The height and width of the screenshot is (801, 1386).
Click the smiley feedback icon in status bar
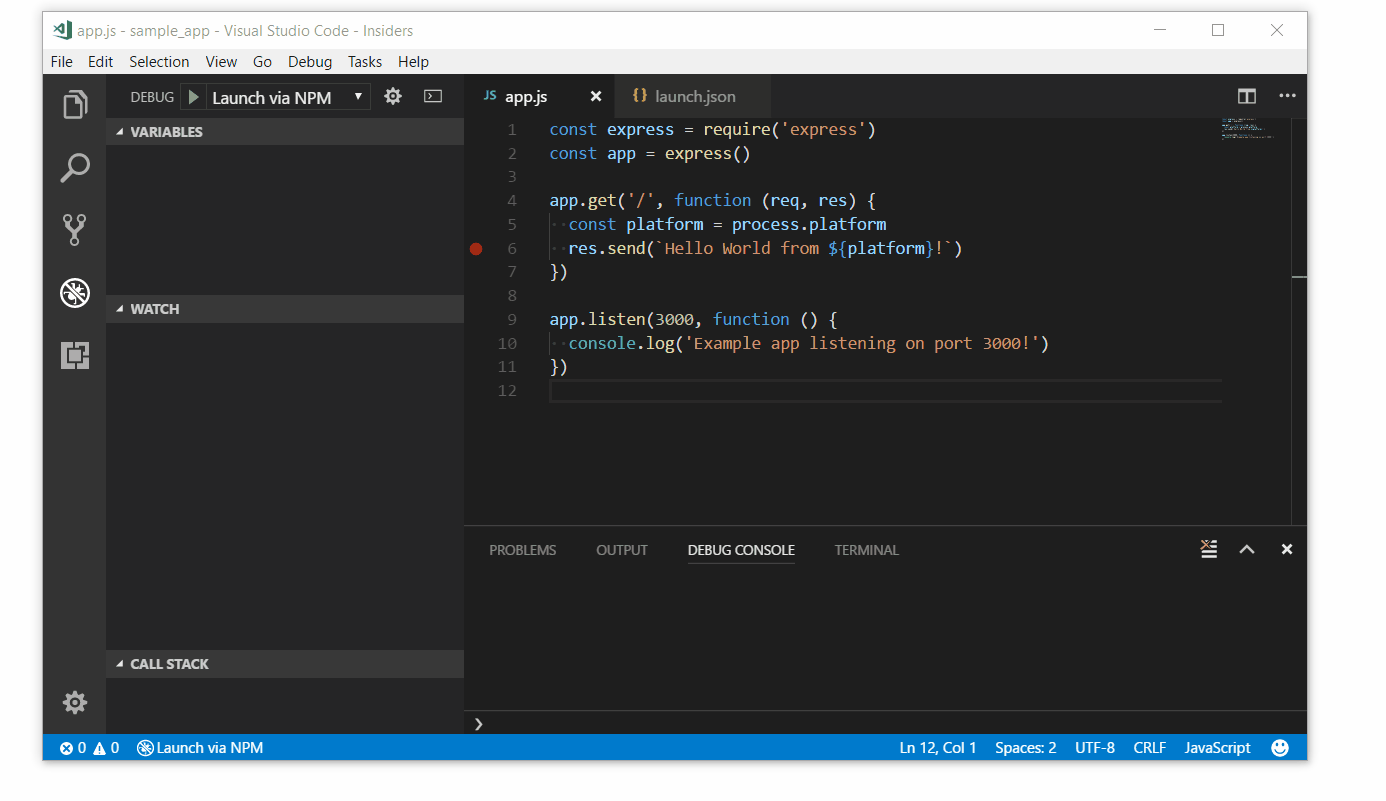coord(1280,747)
